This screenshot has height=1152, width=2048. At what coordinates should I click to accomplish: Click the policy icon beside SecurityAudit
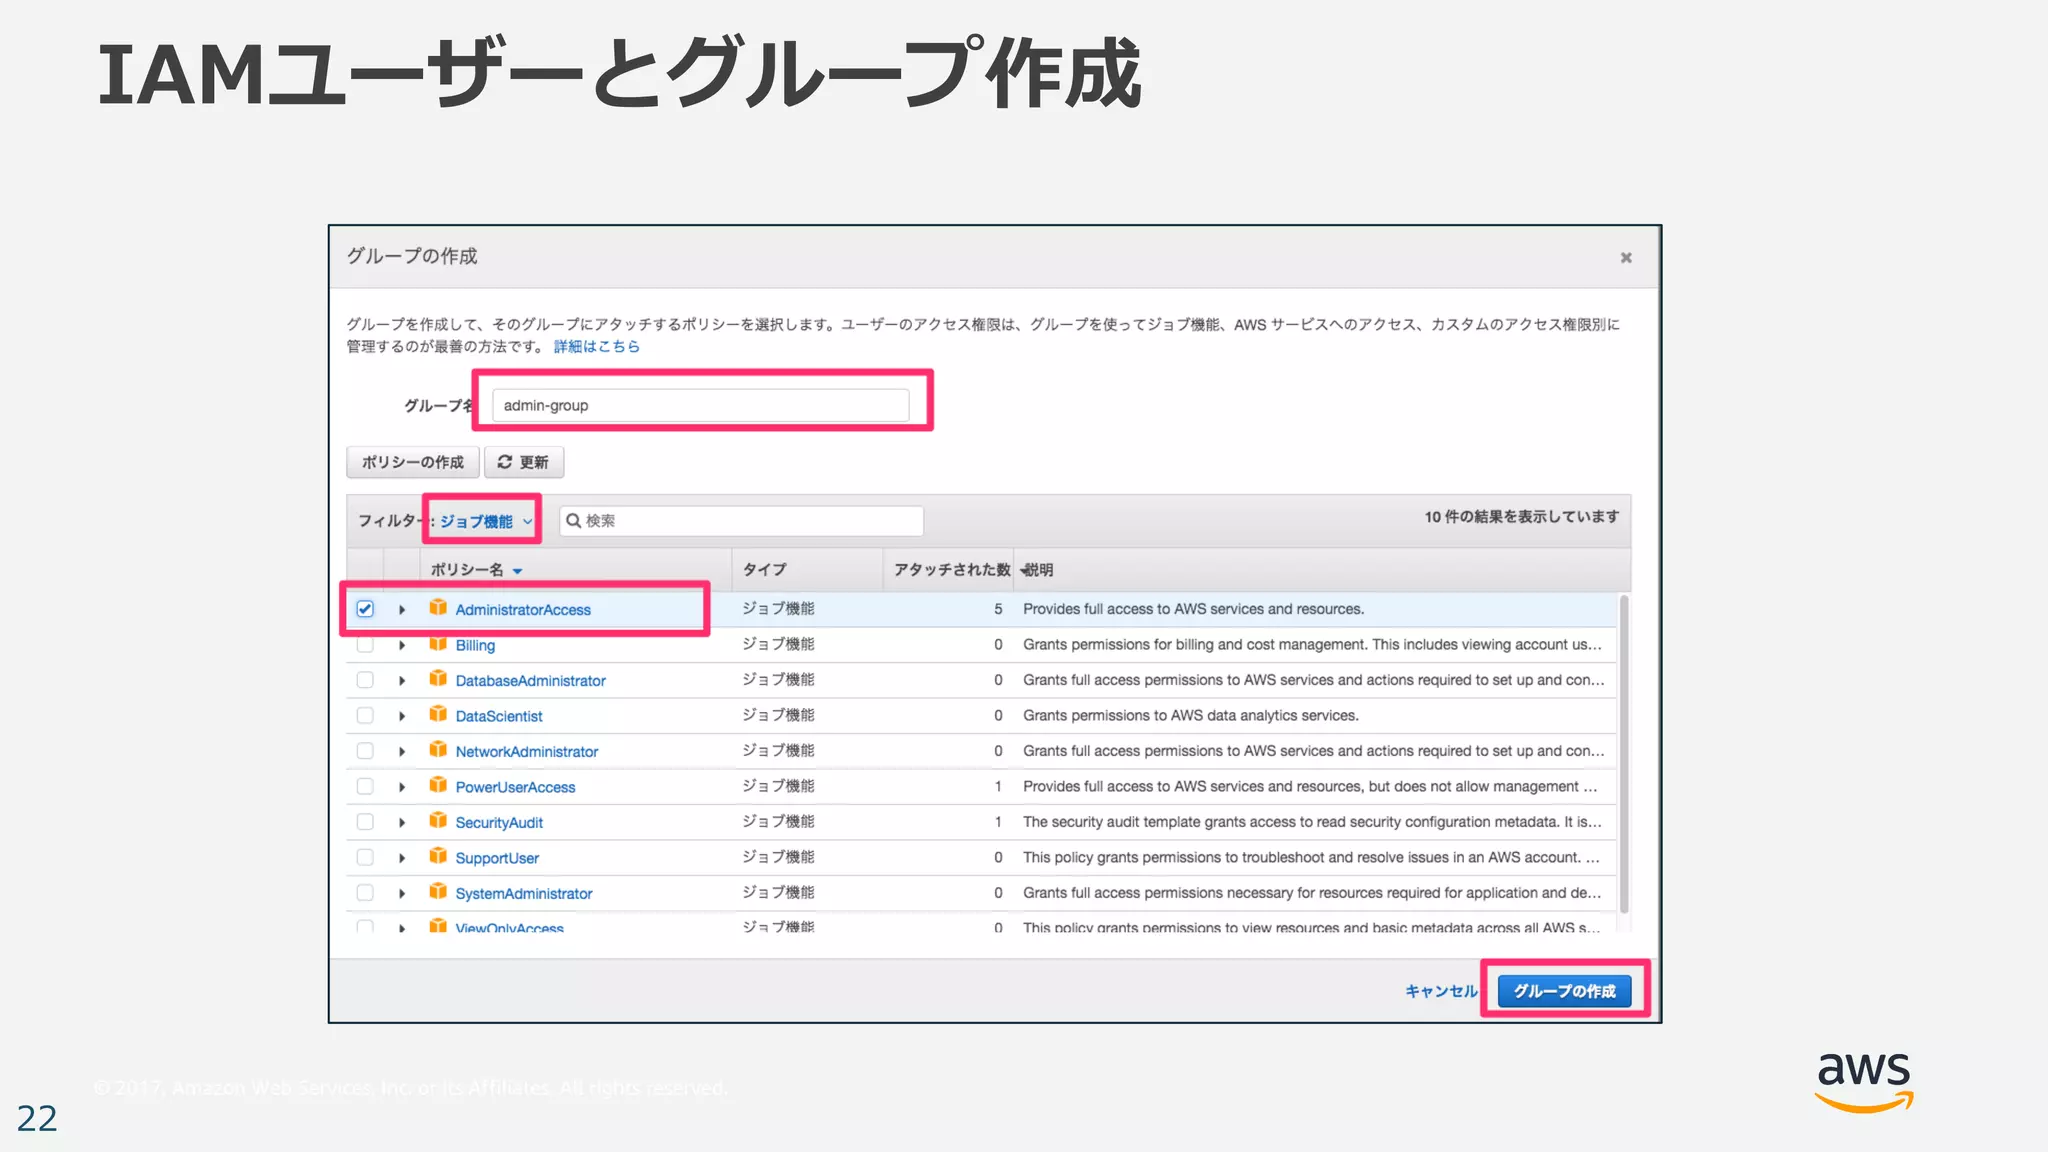pyautogui.click(x=438, y=821)
